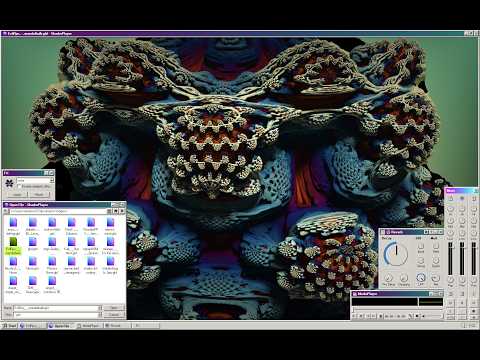This screenshot has height=360, width=480.
Task: Switch to the OpenFile taskbar item
Action: (x=61, y=326)
